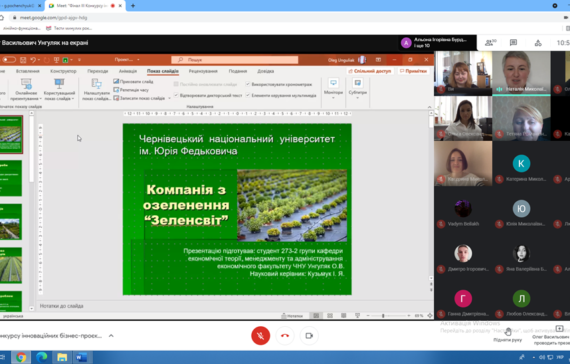The width and height of the screenshot is (570, 364).
Task: Click Chrome address bar meet.google.com
Action: click(53, 17)
